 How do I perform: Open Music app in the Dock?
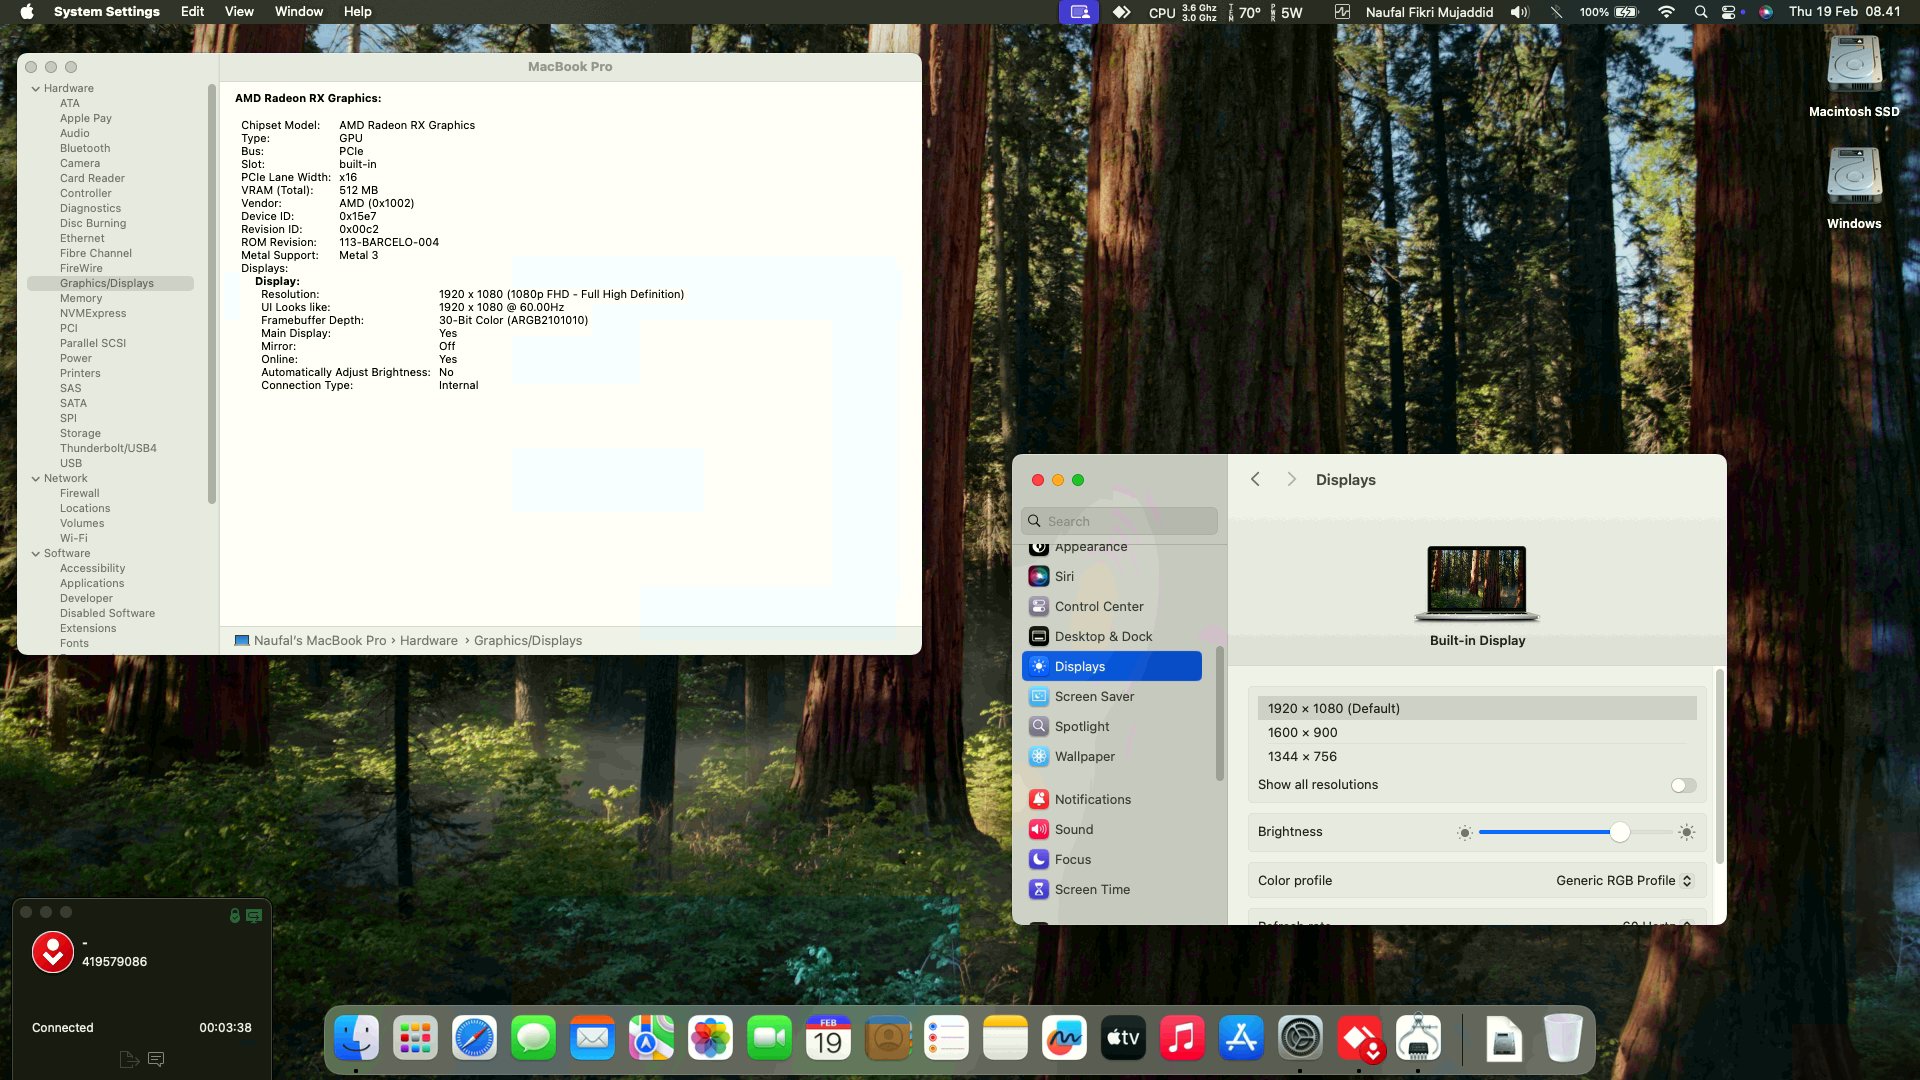(1182, 1039)
